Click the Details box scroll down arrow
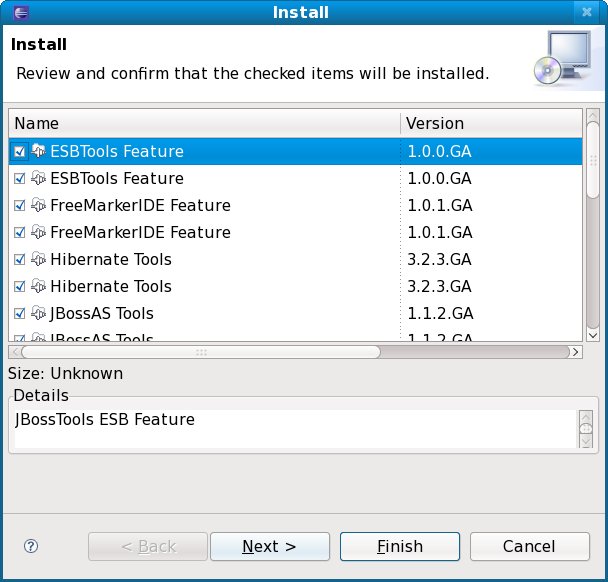 (x=586, y=440)
